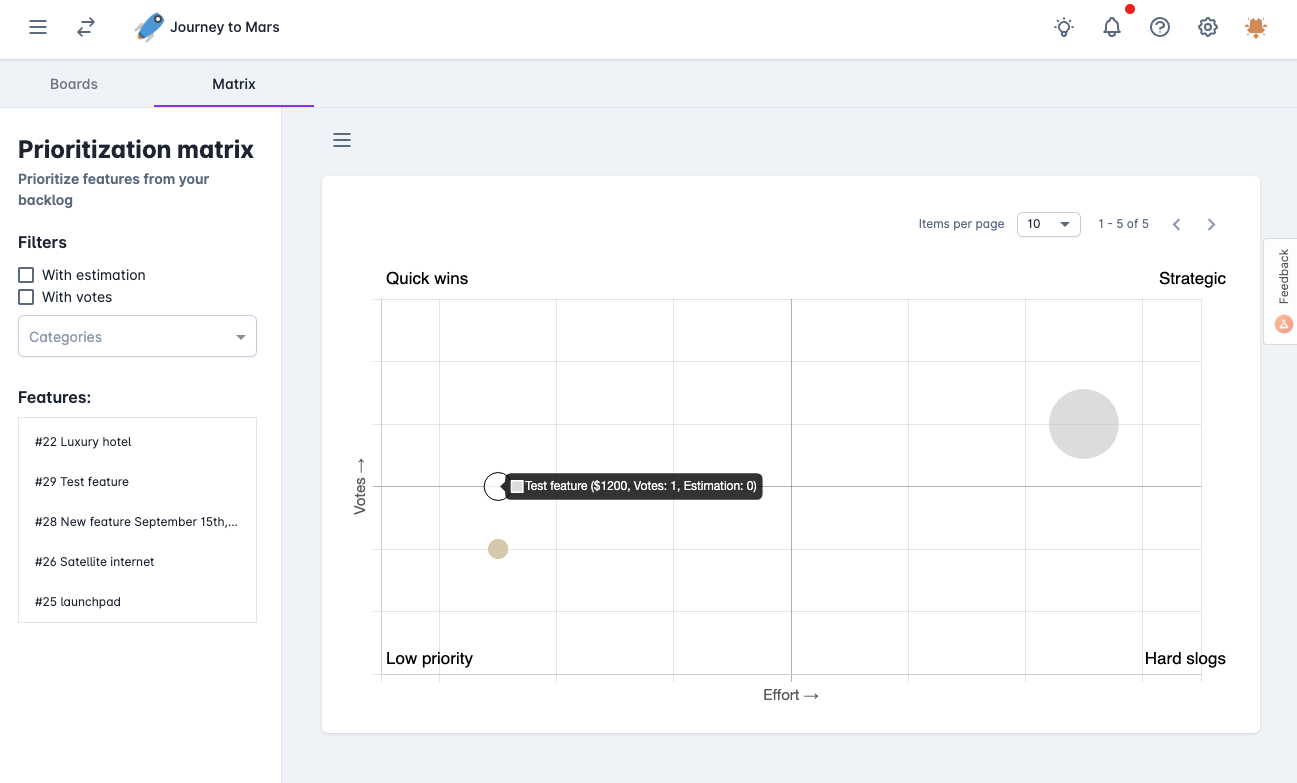This screenshot has width=1297, height=783.
Task: Open the Feedback side button
Action: (x=1283, y=291)
